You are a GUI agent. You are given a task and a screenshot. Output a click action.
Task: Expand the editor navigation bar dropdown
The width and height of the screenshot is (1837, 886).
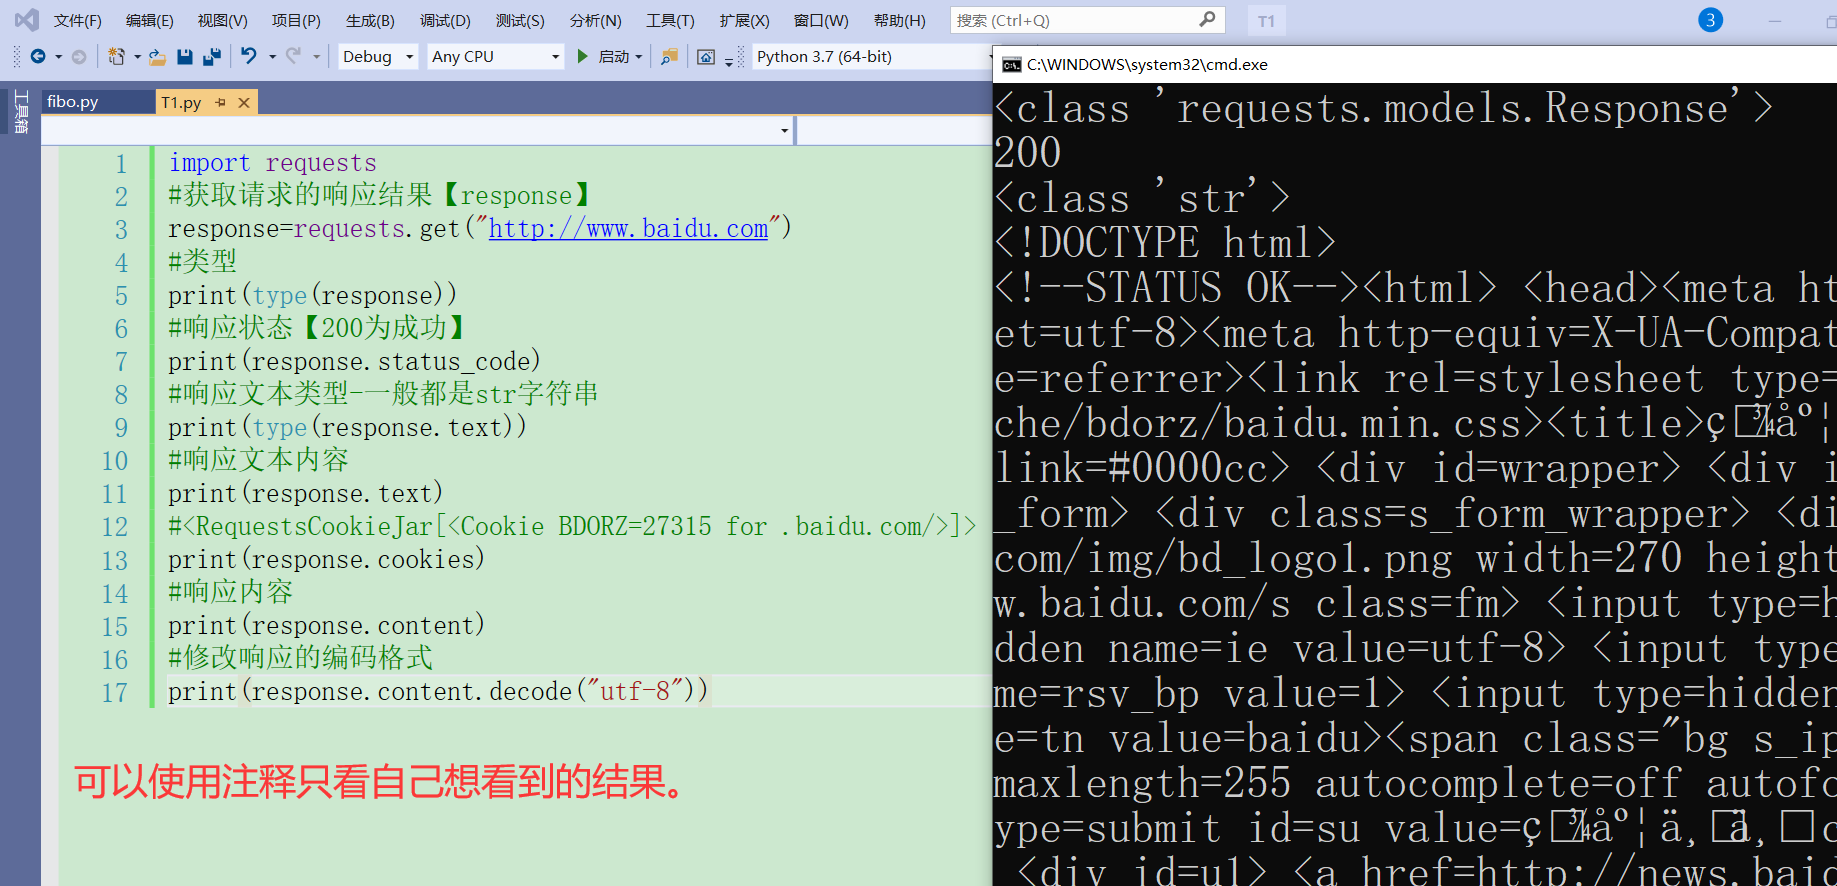784,130
